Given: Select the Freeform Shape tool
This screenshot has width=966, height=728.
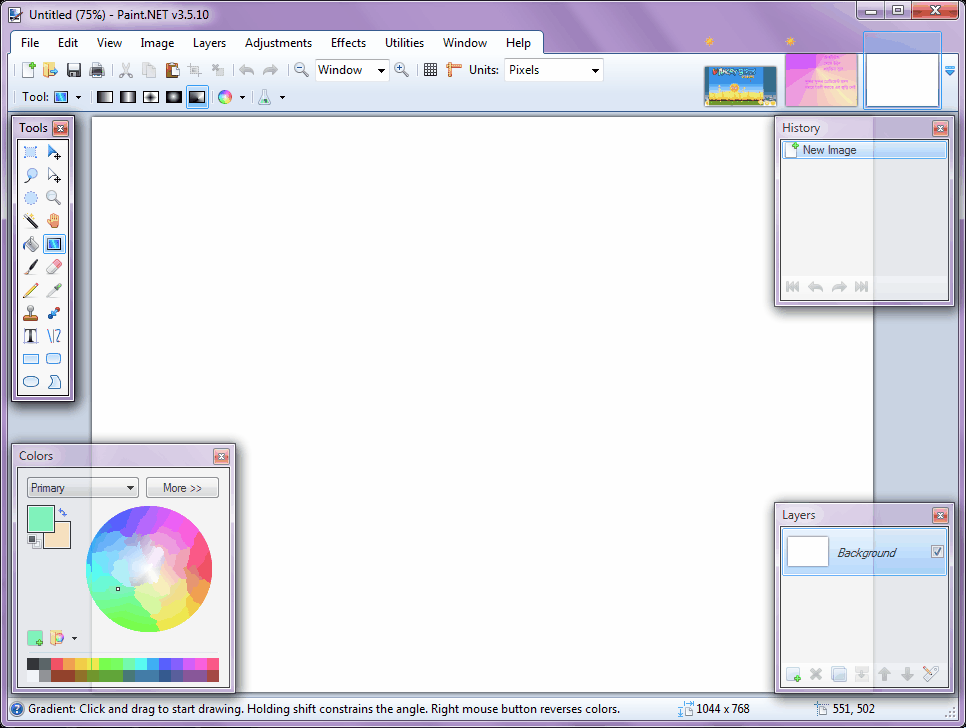Looking at the screenshot, I should pyautogui.click(x=54, y=382).
